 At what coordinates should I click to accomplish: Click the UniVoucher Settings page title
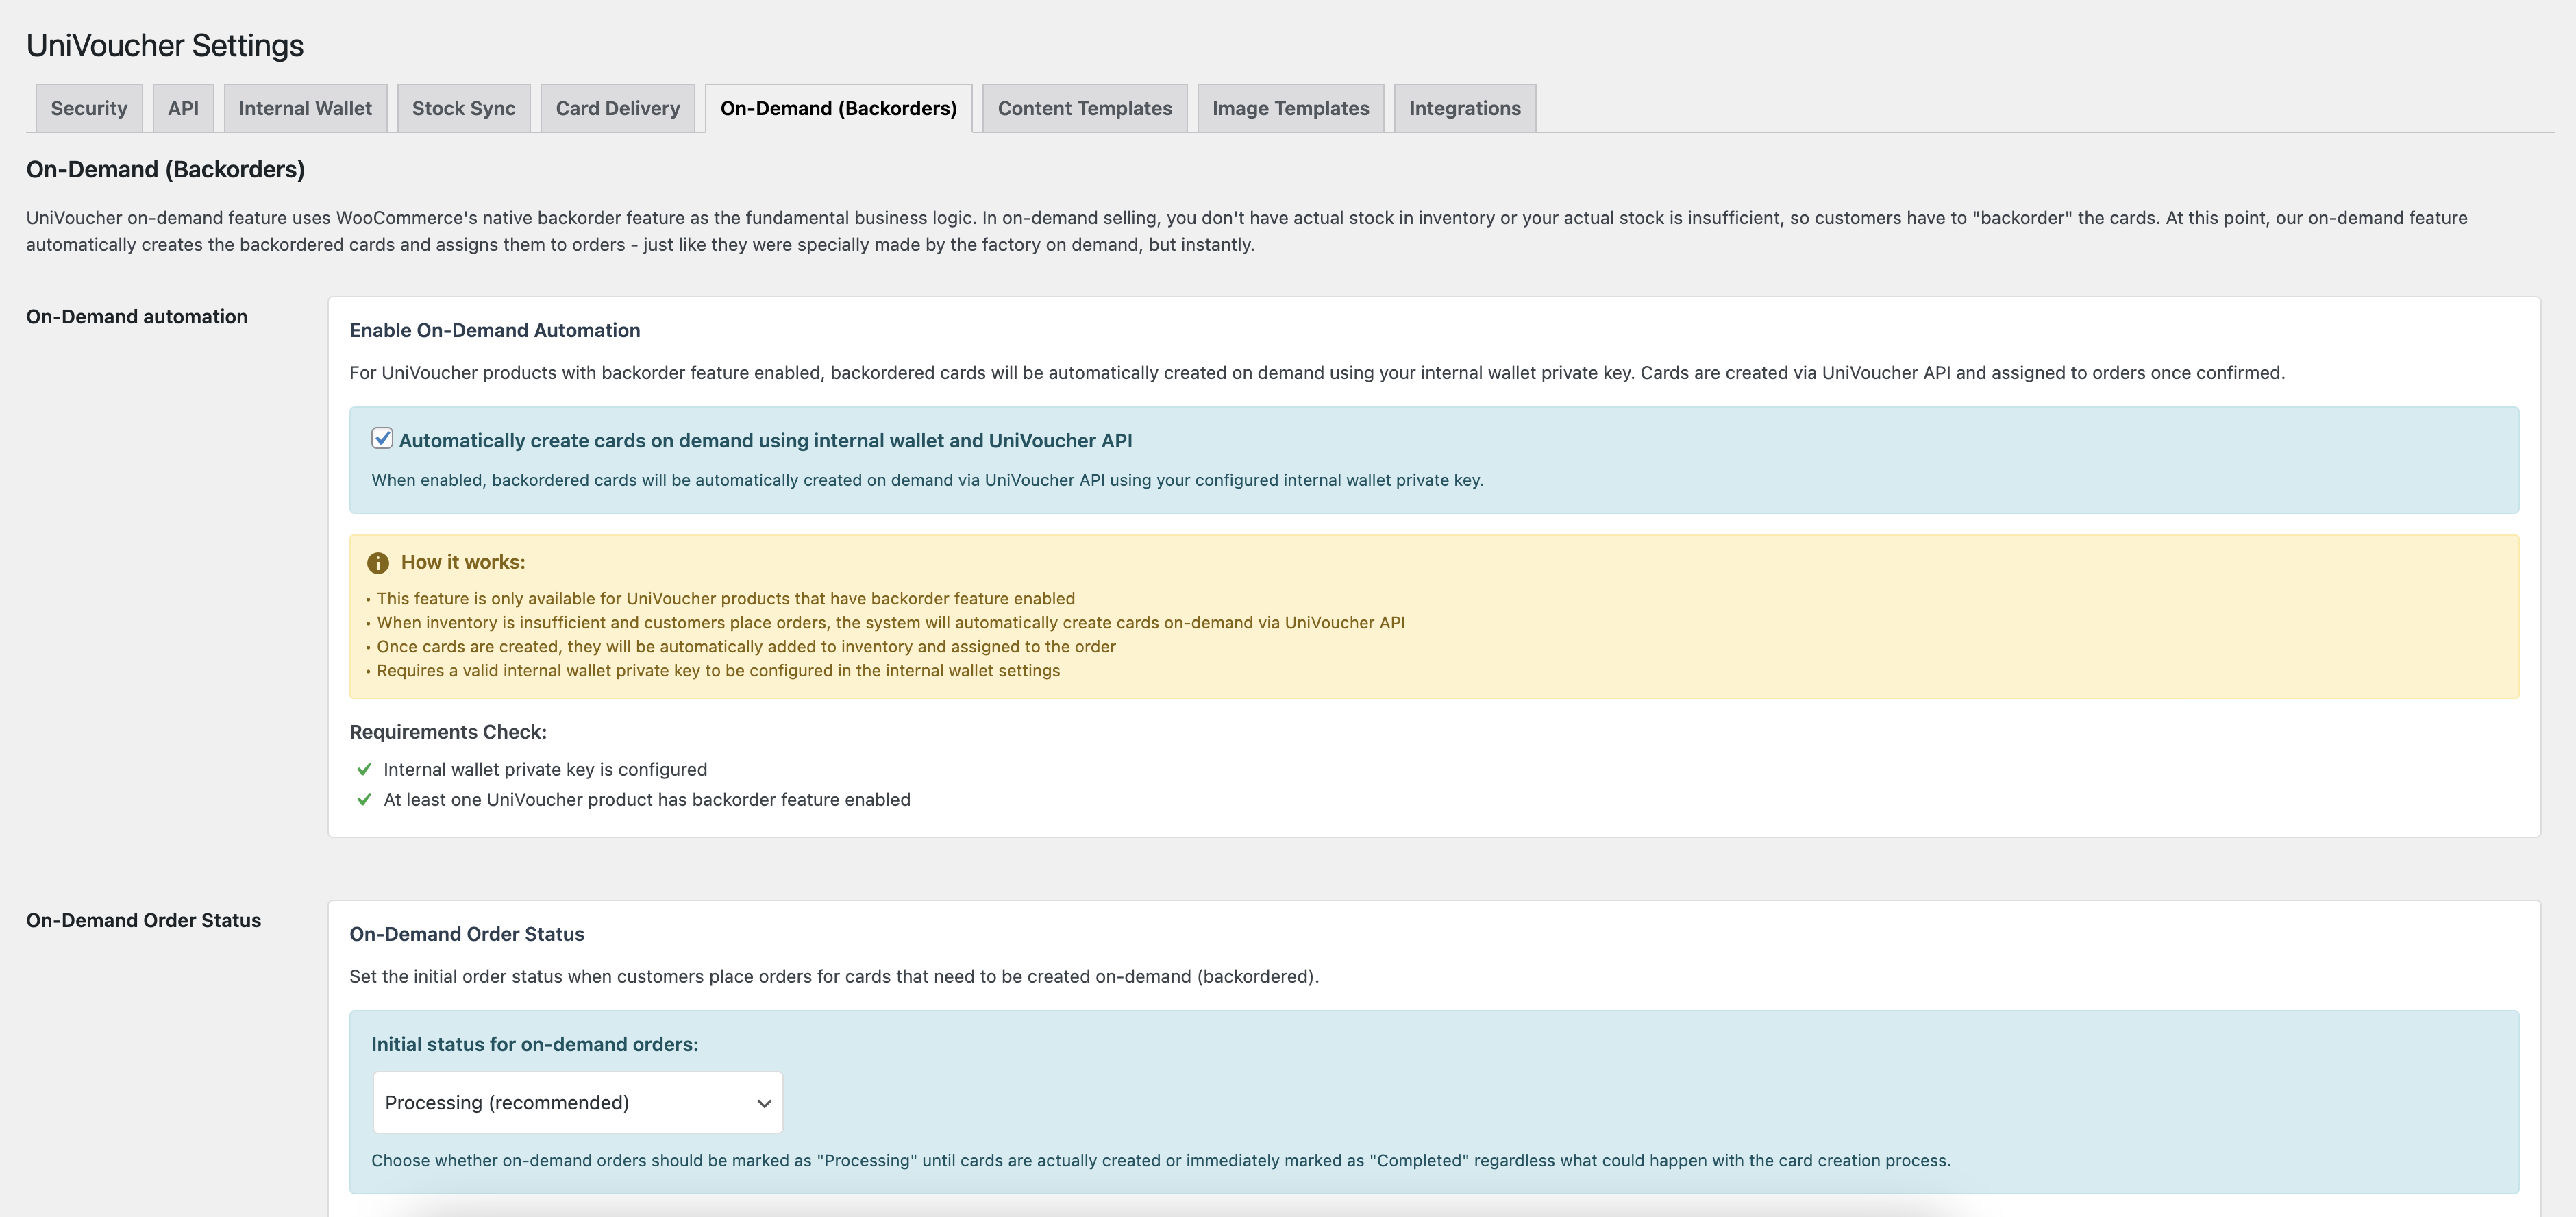(x=165, y=45)
